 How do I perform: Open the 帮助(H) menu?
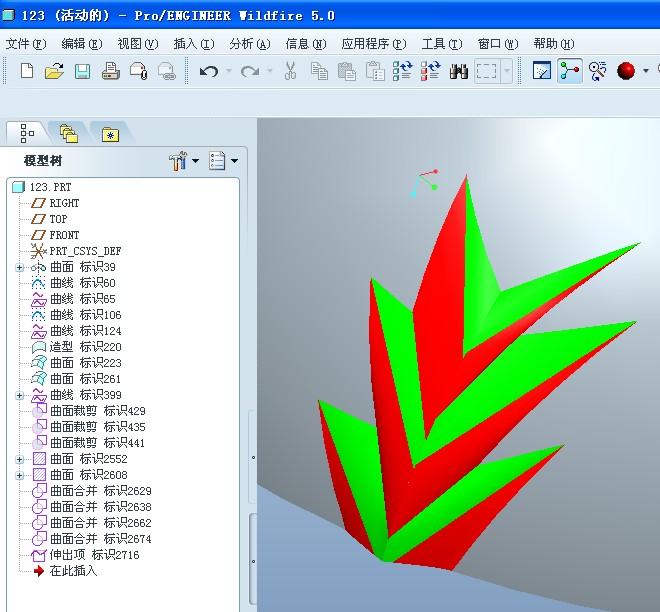point(554,44)
